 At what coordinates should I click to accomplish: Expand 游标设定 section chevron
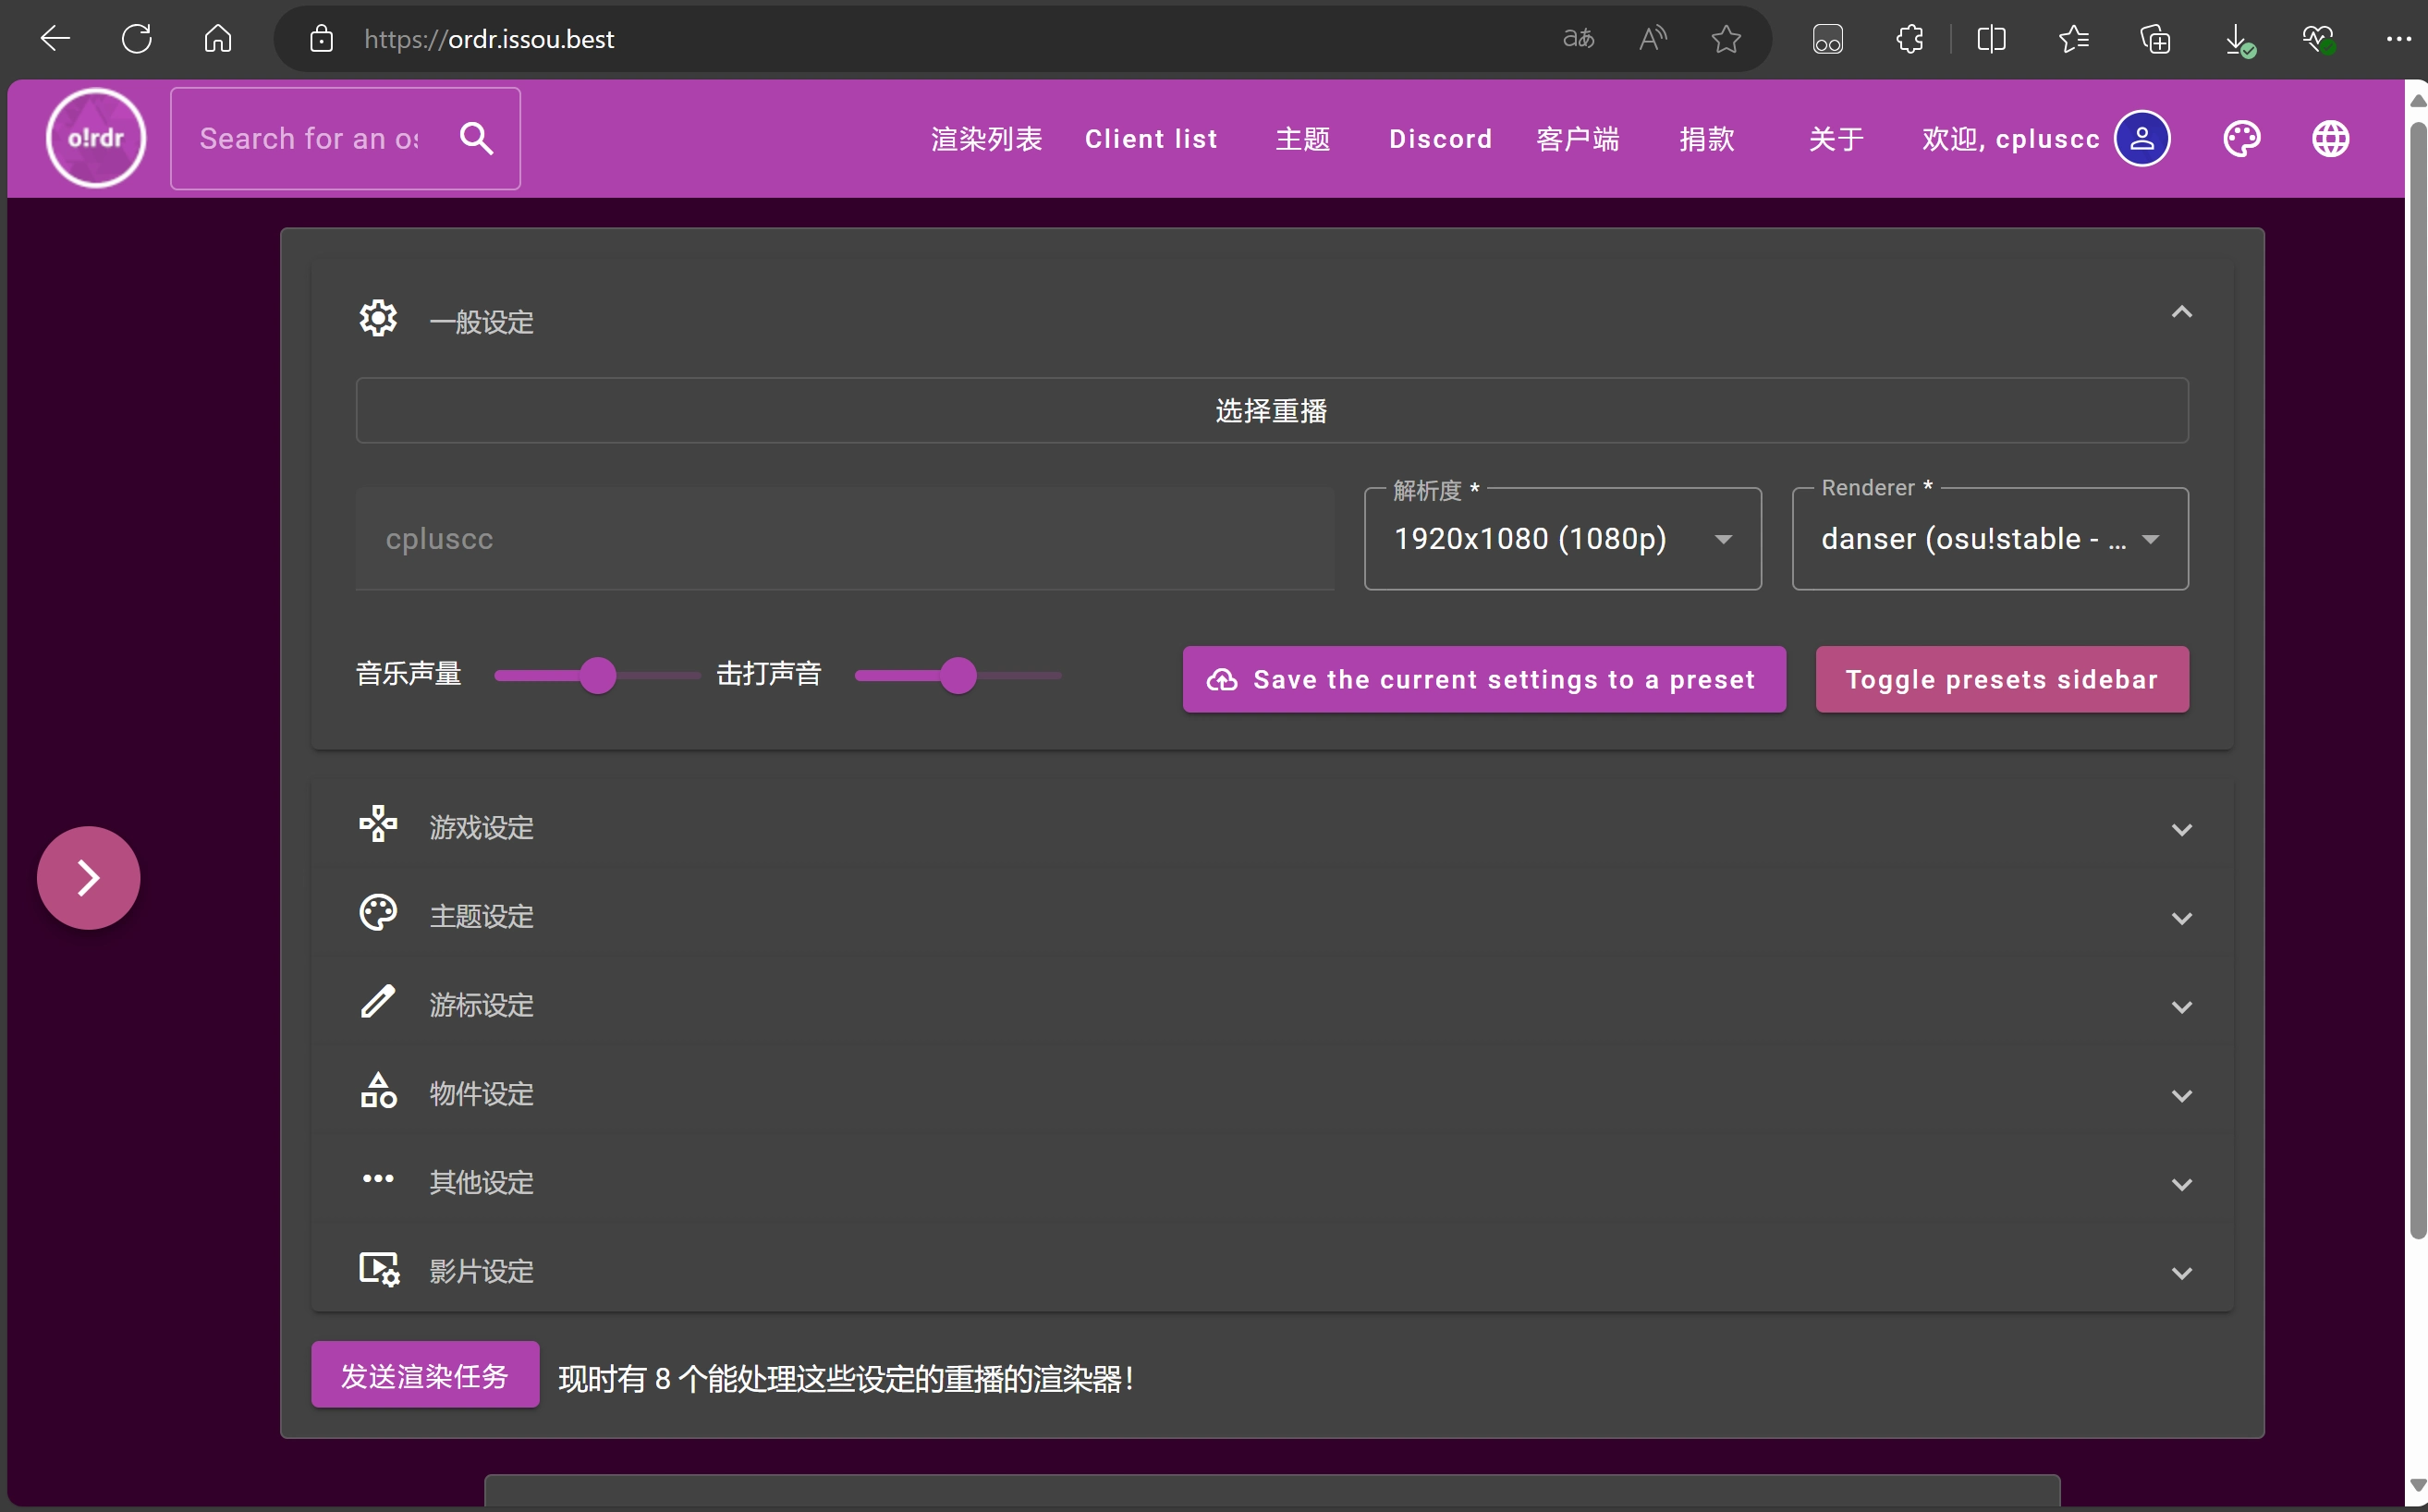coord(2181,1007)
